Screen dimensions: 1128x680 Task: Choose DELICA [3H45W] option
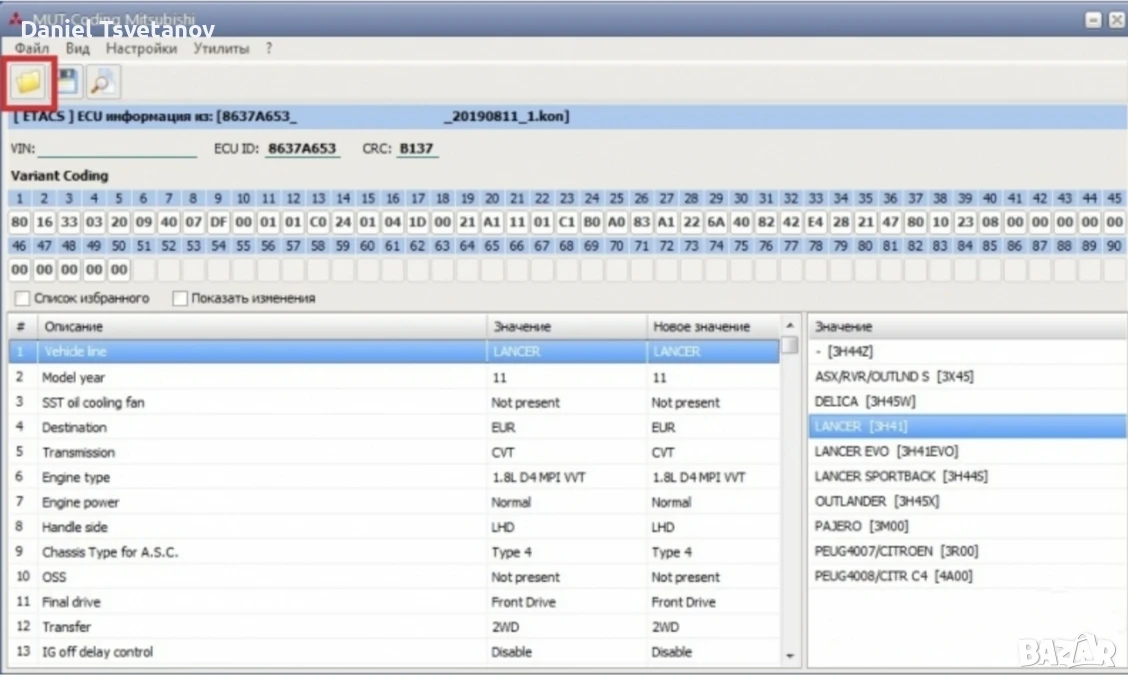pyautogui.click(x=968, y=402)
